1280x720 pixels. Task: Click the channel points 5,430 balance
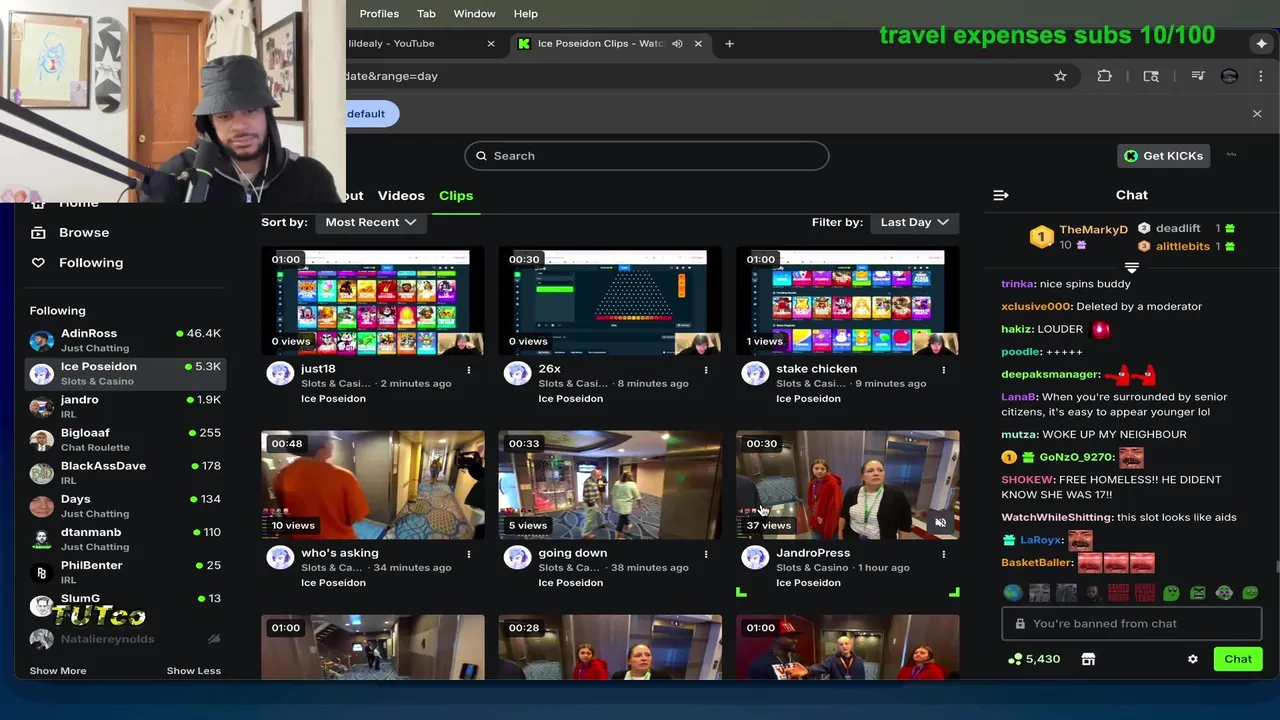click(x=1033, y=659)
